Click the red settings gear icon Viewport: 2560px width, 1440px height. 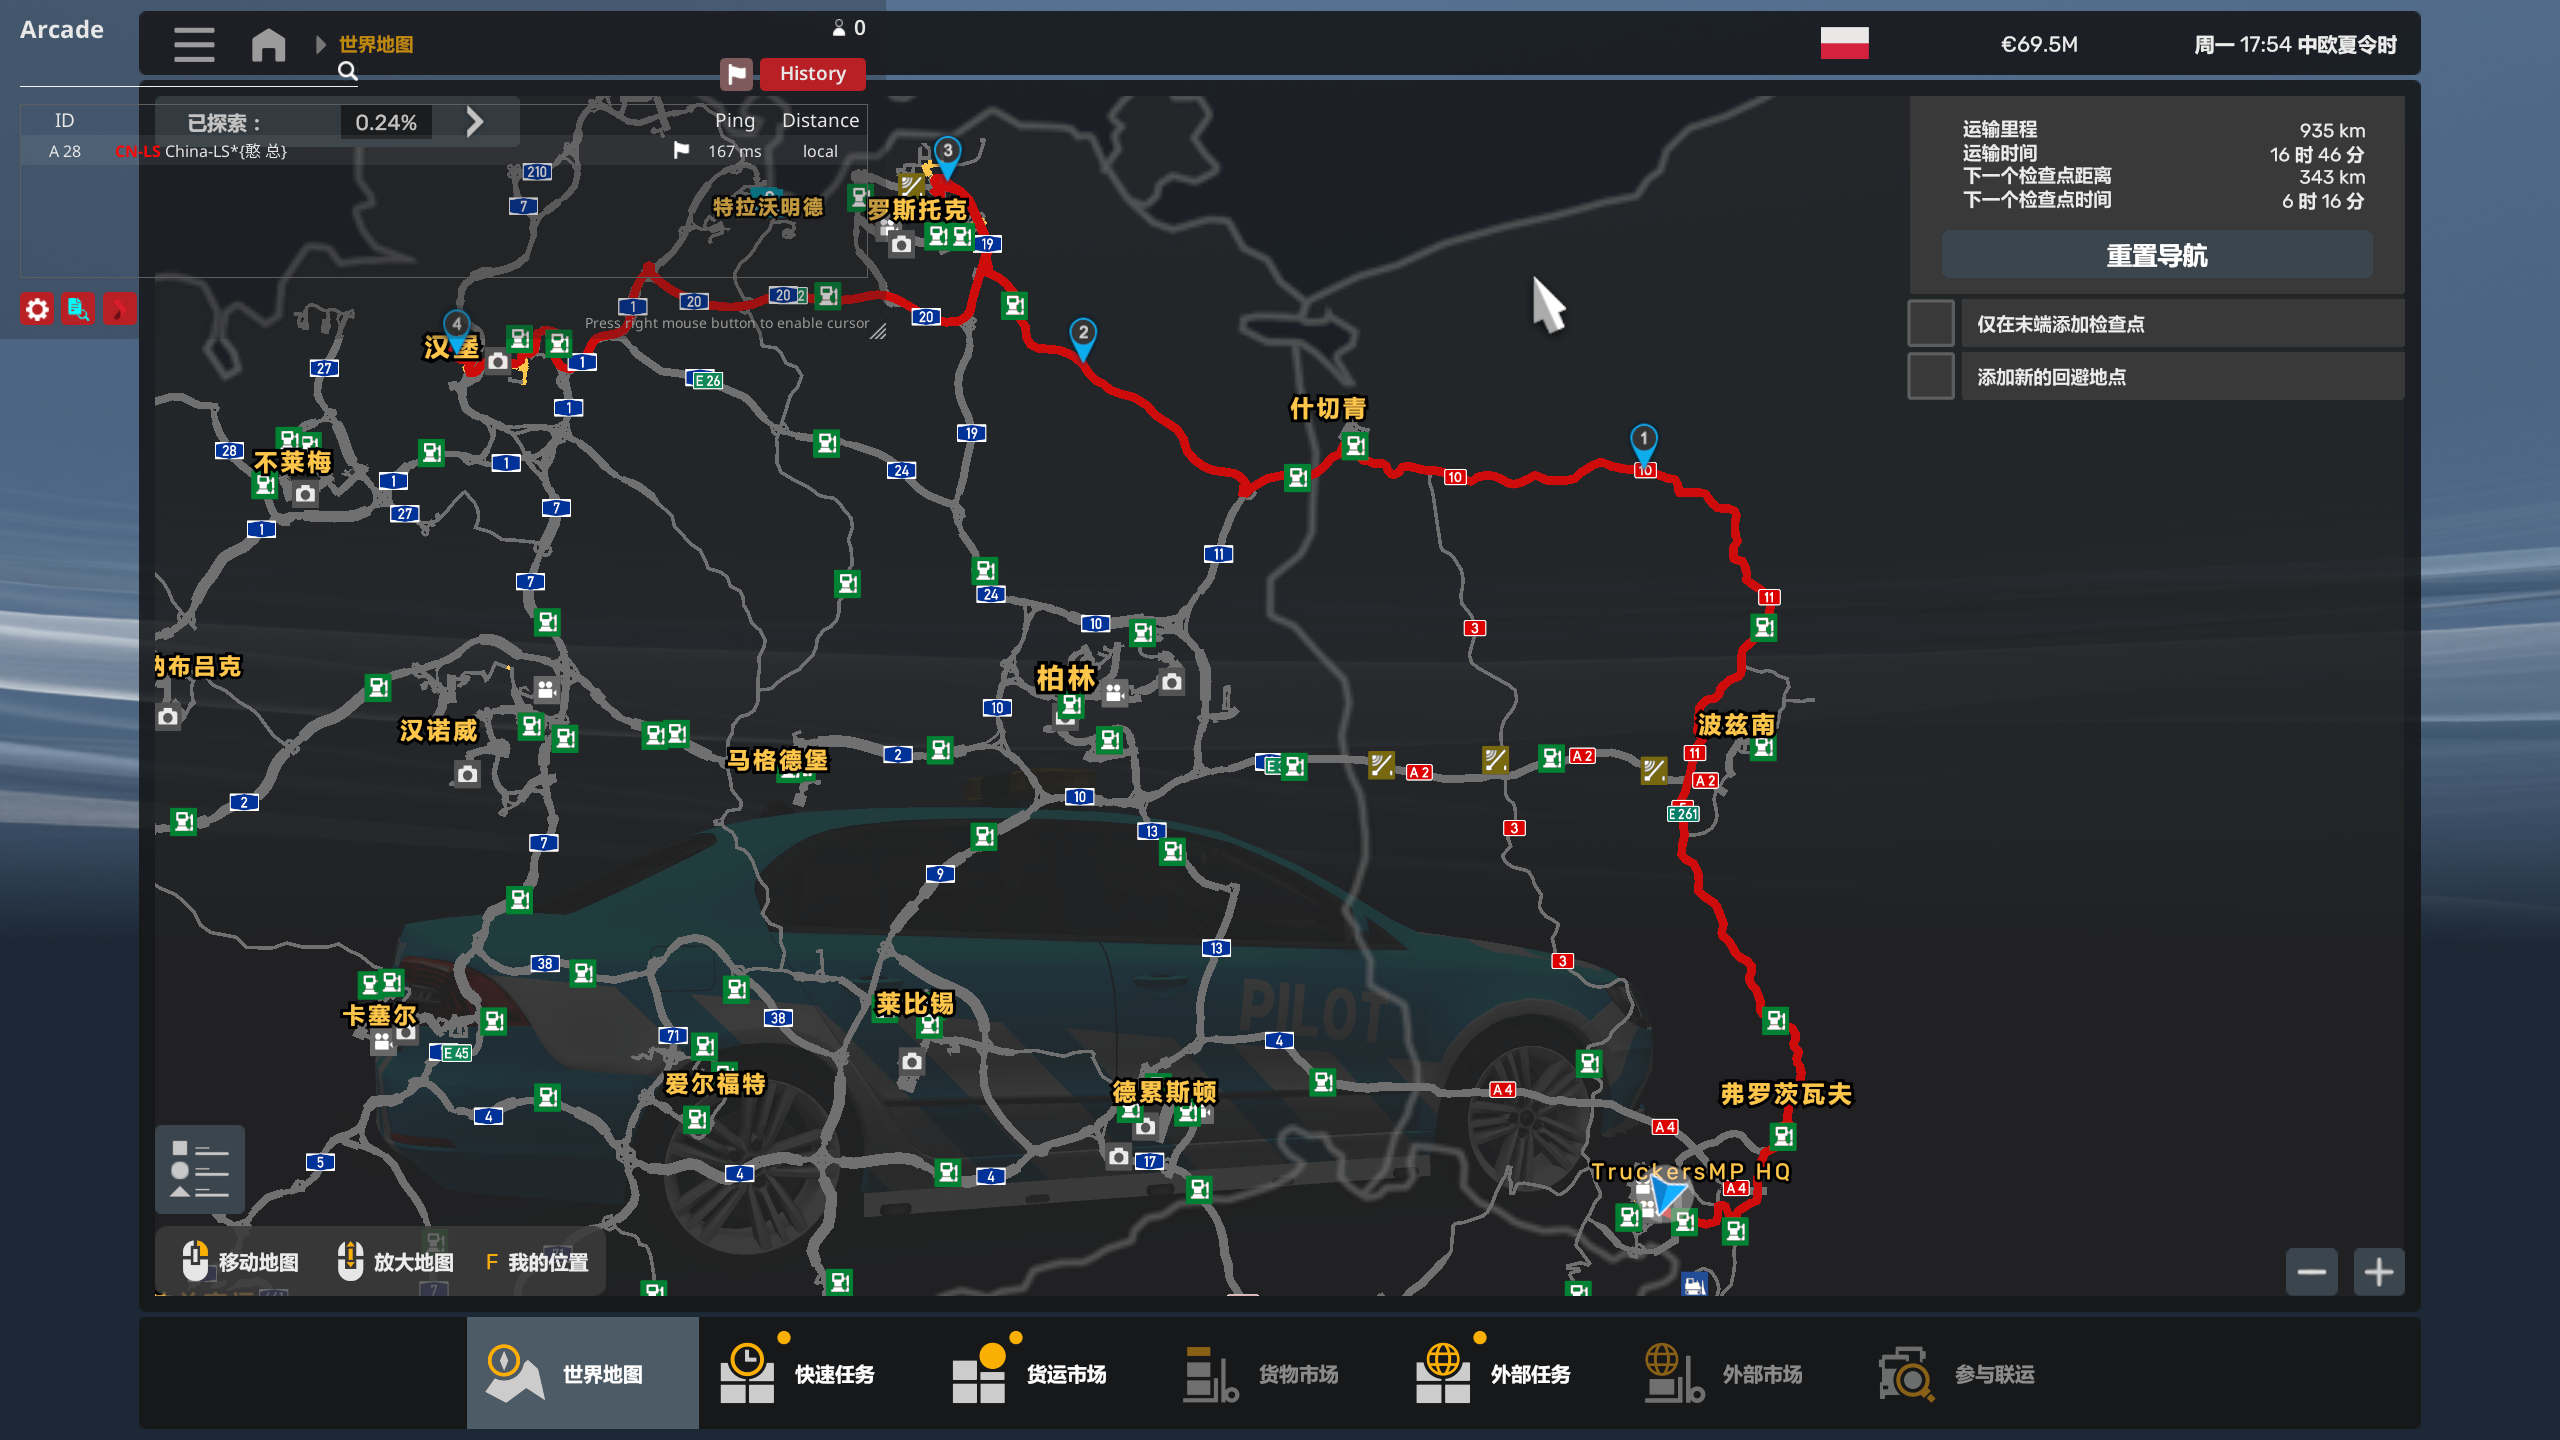click(x=37, y=309)
